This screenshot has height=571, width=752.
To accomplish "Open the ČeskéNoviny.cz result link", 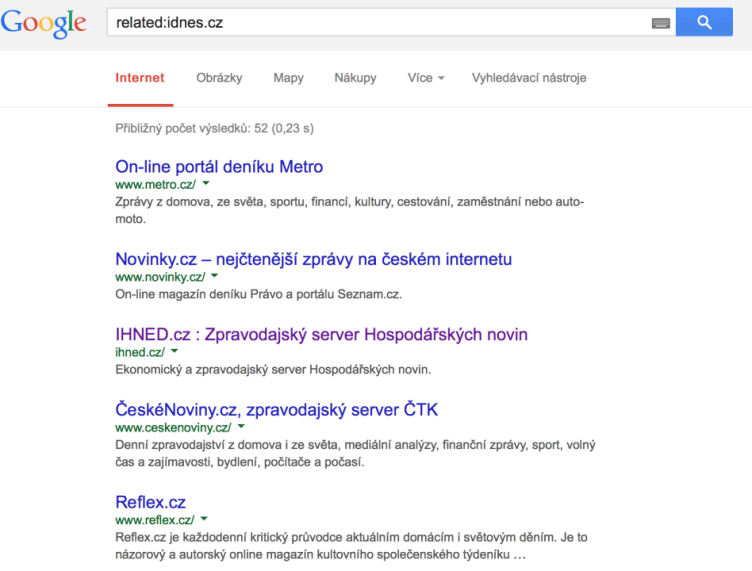I will (276, 410).
